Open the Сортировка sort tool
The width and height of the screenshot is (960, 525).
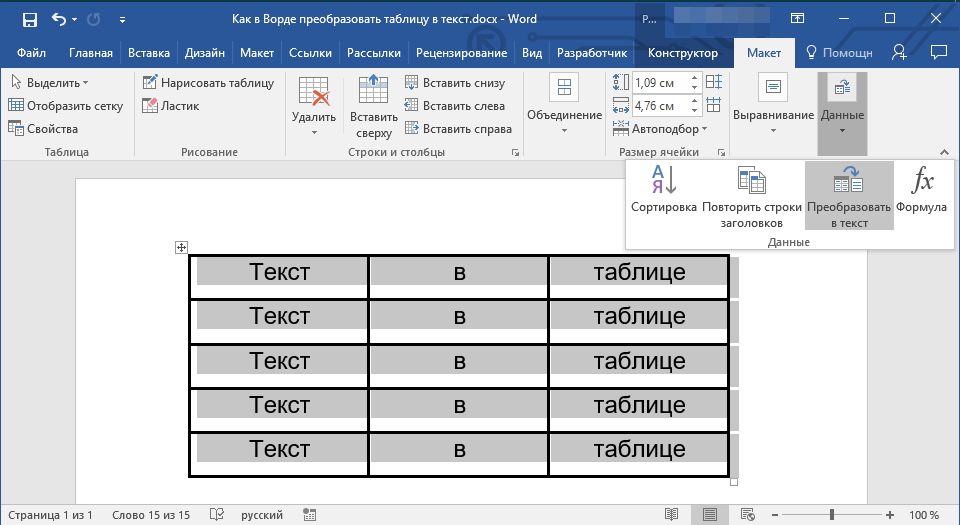coord(663,196)
